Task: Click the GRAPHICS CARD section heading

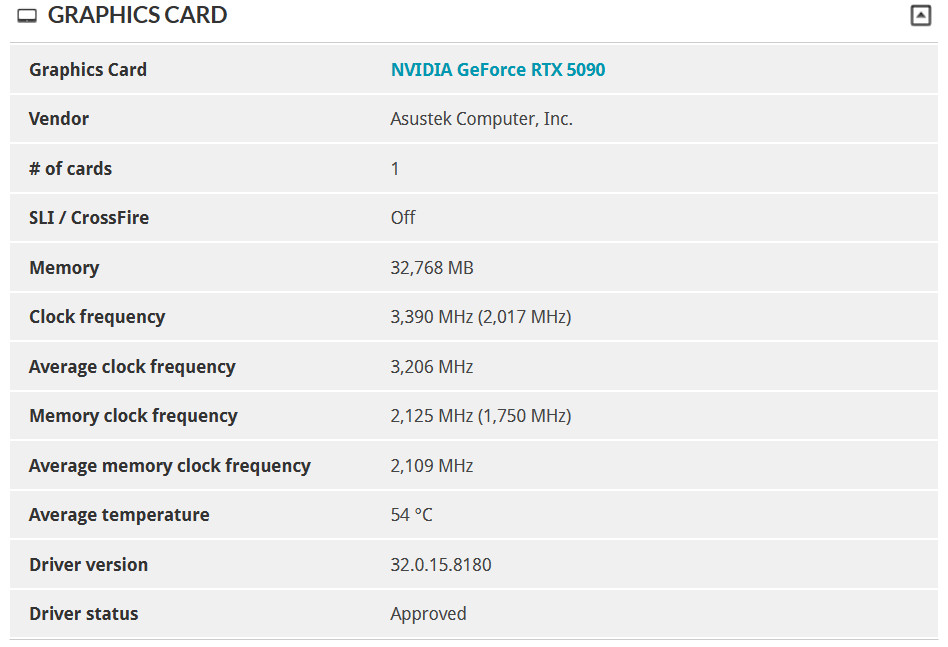Action: pos(137,16)
